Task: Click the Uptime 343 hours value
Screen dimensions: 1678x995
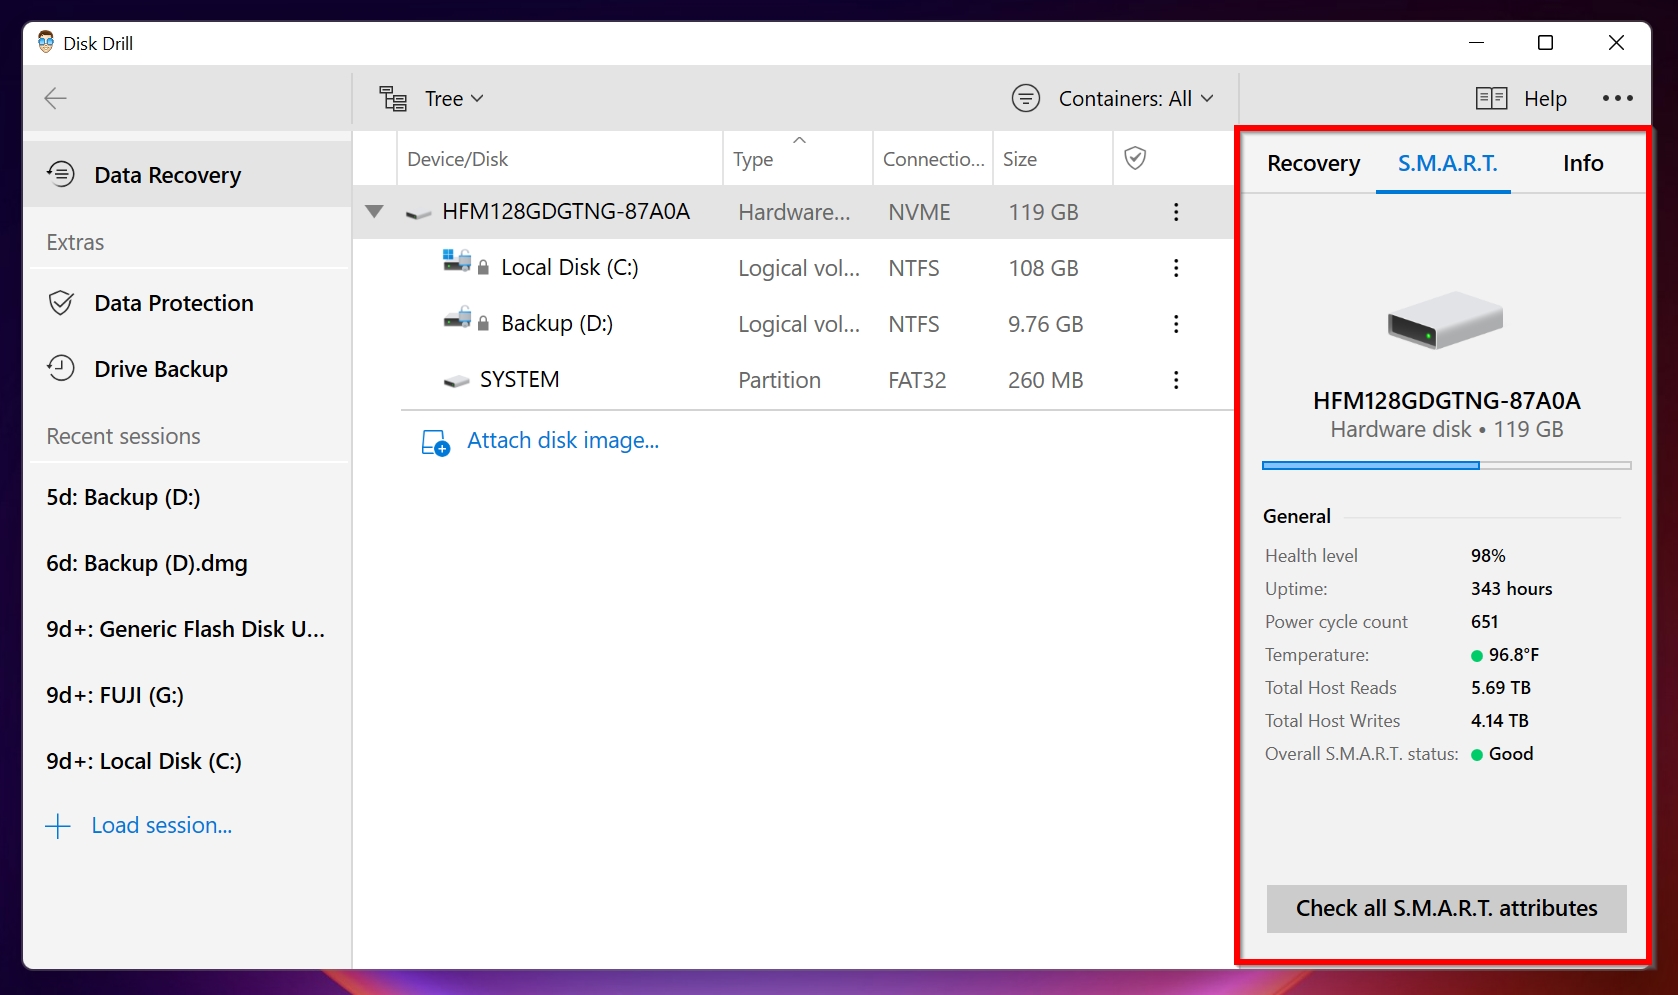Action: pyautogui.click(x=1511, y=589)
